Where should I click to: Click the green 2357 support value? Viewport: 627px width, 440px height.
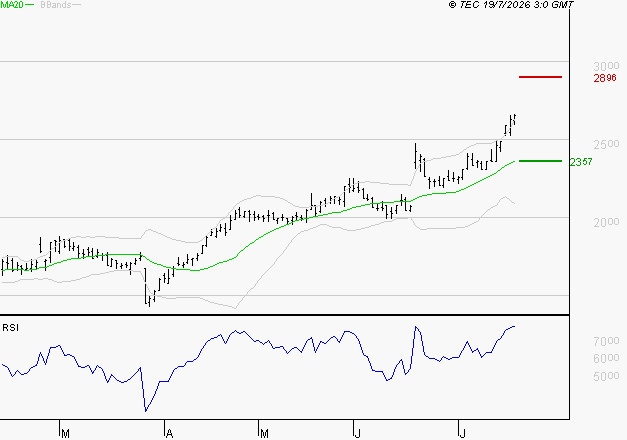581,162
